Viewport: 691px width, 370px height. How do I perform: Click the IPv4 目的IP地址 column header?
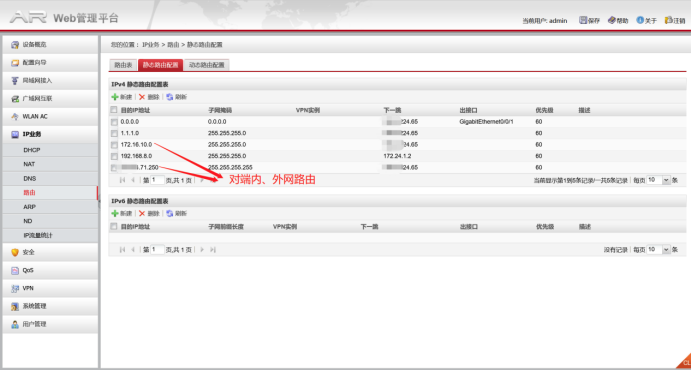(135, 110)
